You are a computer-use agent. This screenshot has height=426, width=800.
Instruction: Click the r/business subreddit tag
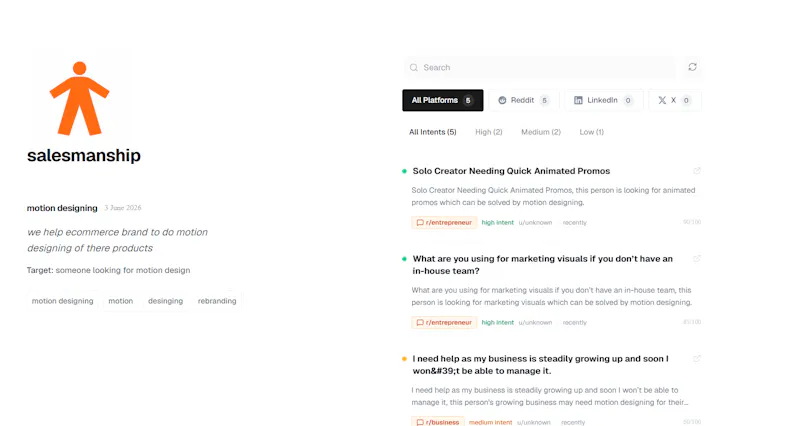coord(438,422)
